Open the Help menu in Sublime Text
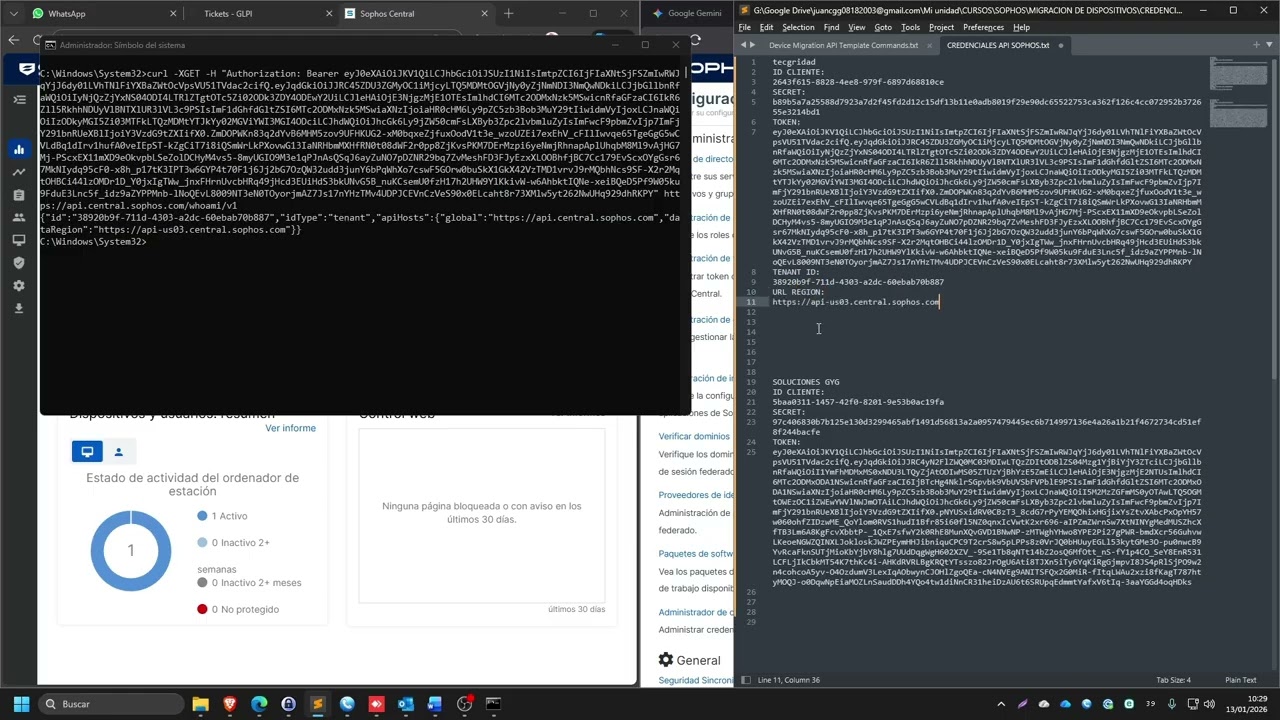 pos(1023,27)
